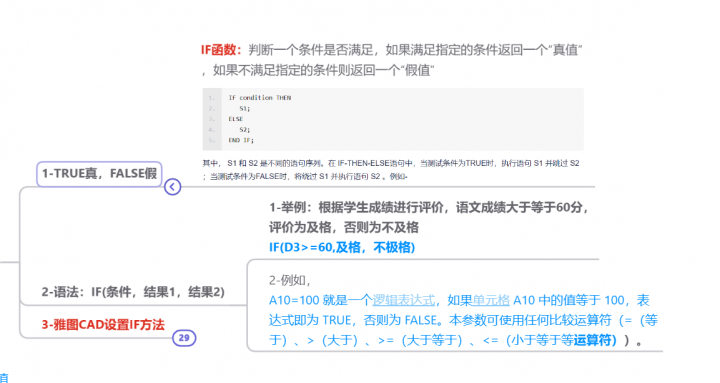720x383 pixels.
Task: Open the 逻辑表达式 hyperlink
Action: click(404, 300)
